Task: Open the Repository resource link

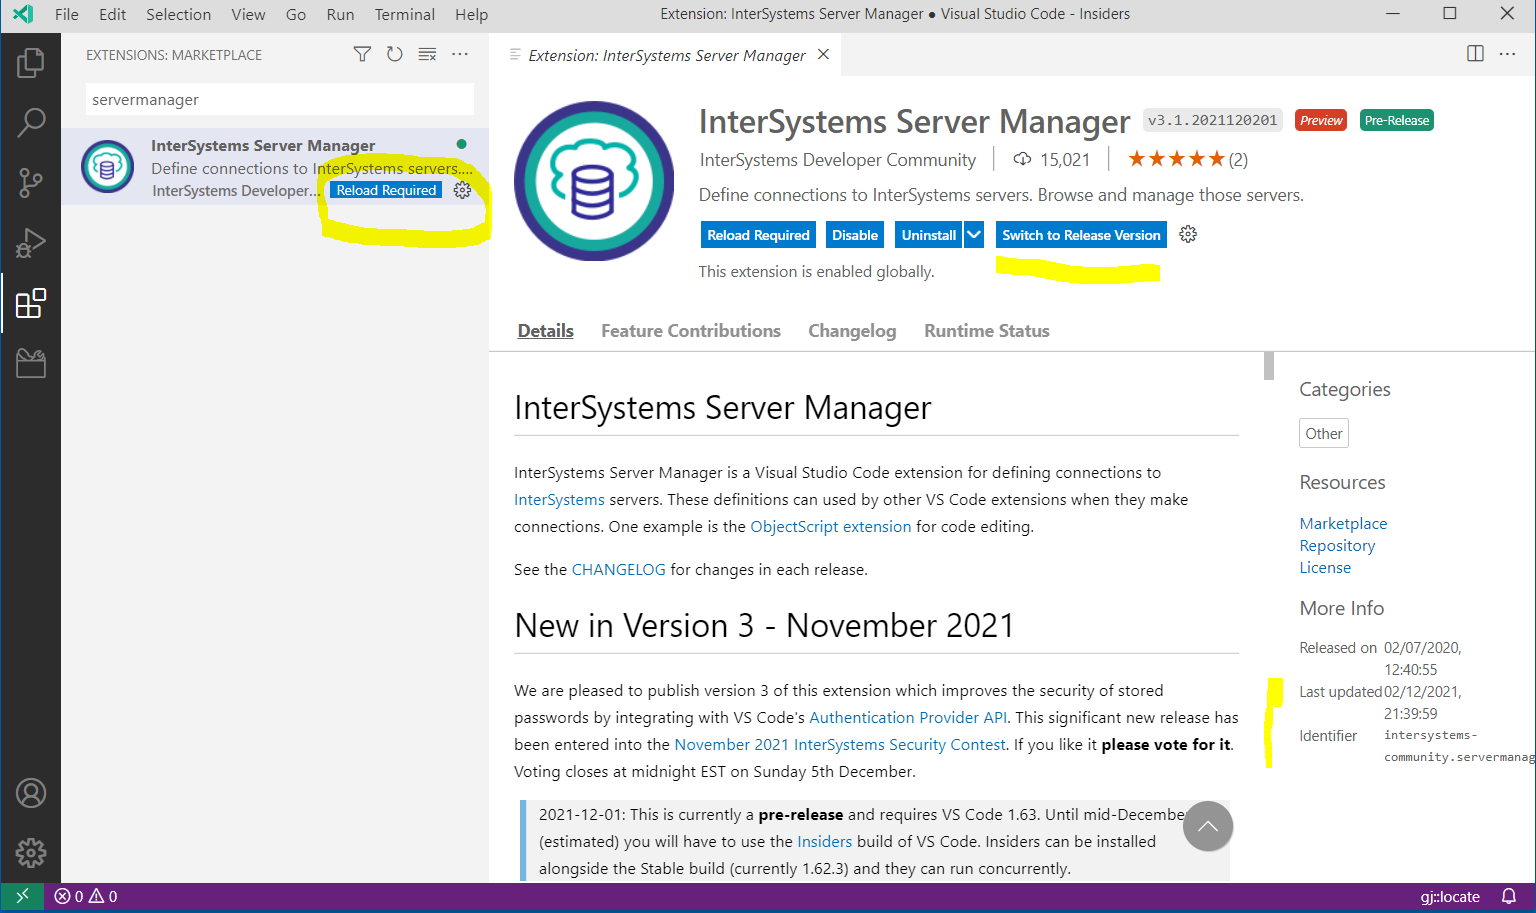Action: point(1337,545)
